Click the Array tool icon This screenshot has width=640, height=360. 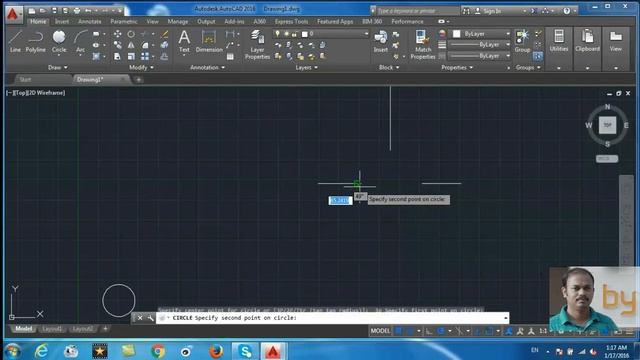(x=145, y=56)
